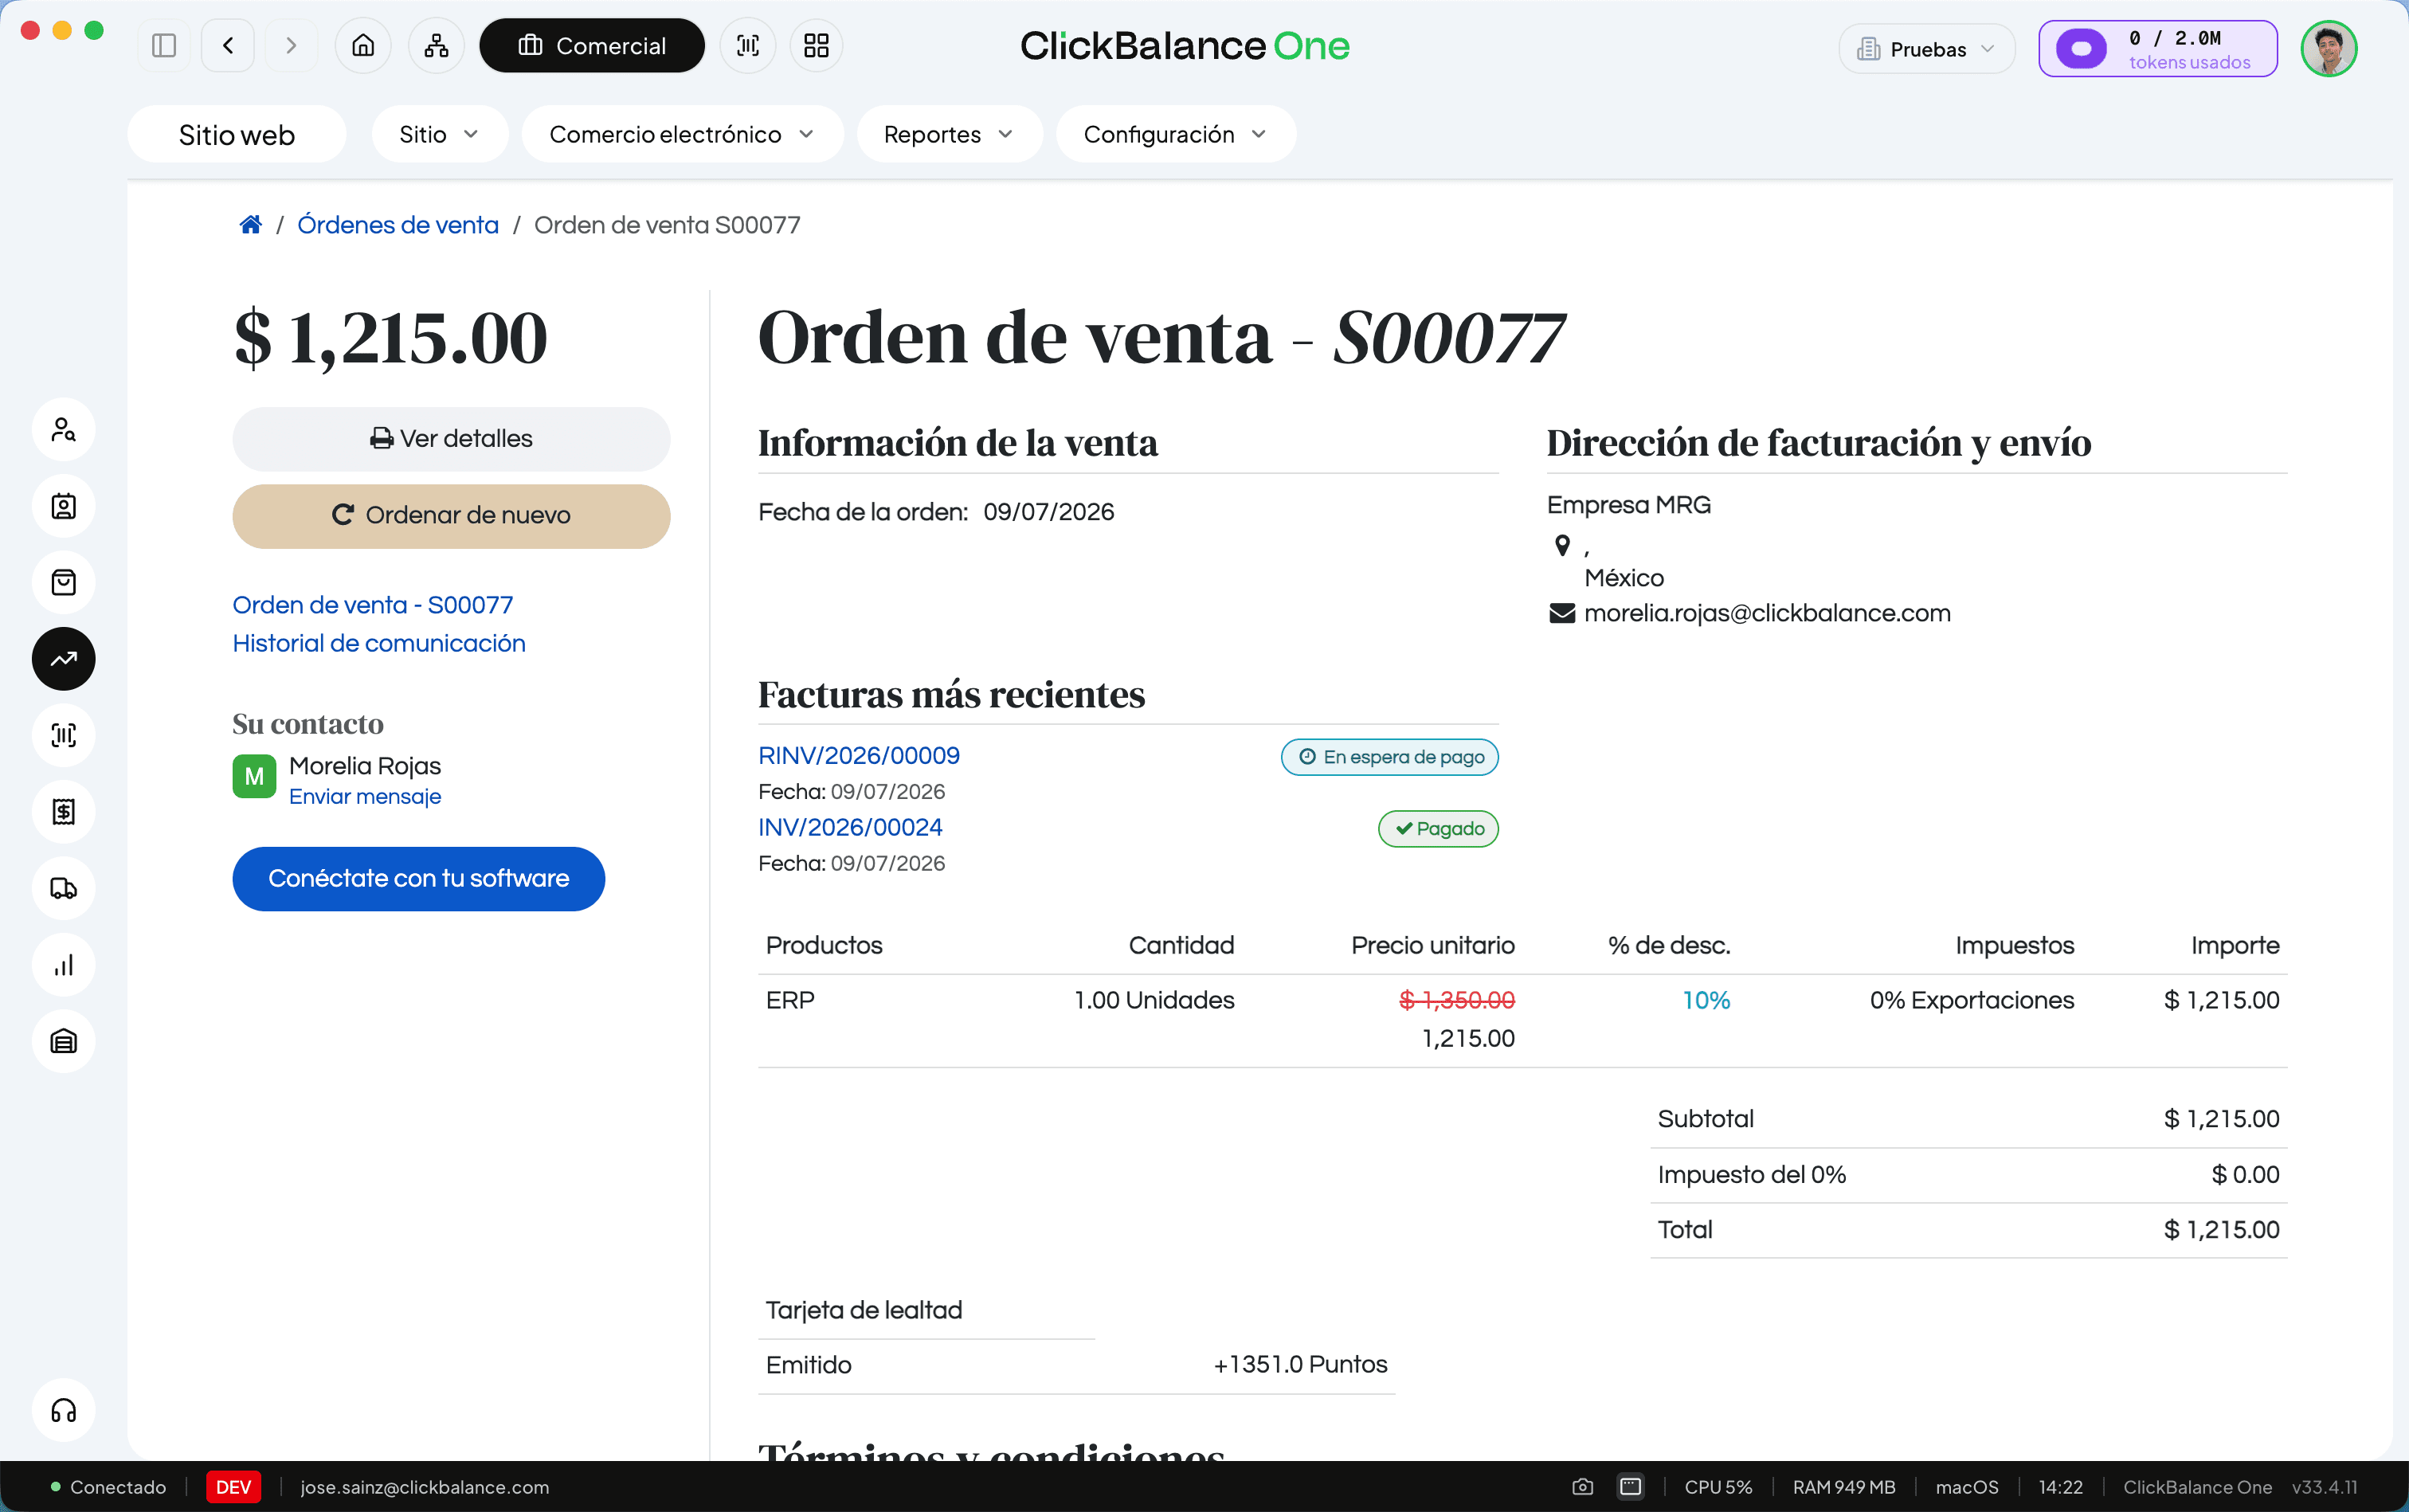Screen dimensions: 2409x1512
Task: Click the Pagado status badge
Action: (1438, 828)
